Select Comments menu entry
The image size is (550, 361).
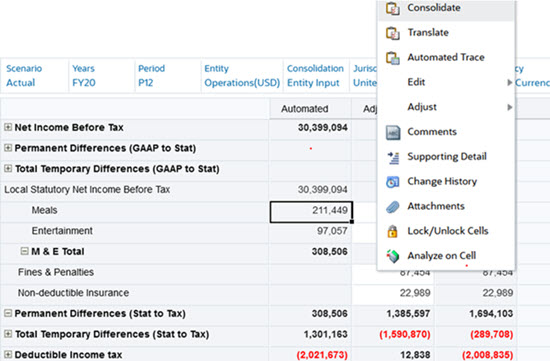pos(446,132)
